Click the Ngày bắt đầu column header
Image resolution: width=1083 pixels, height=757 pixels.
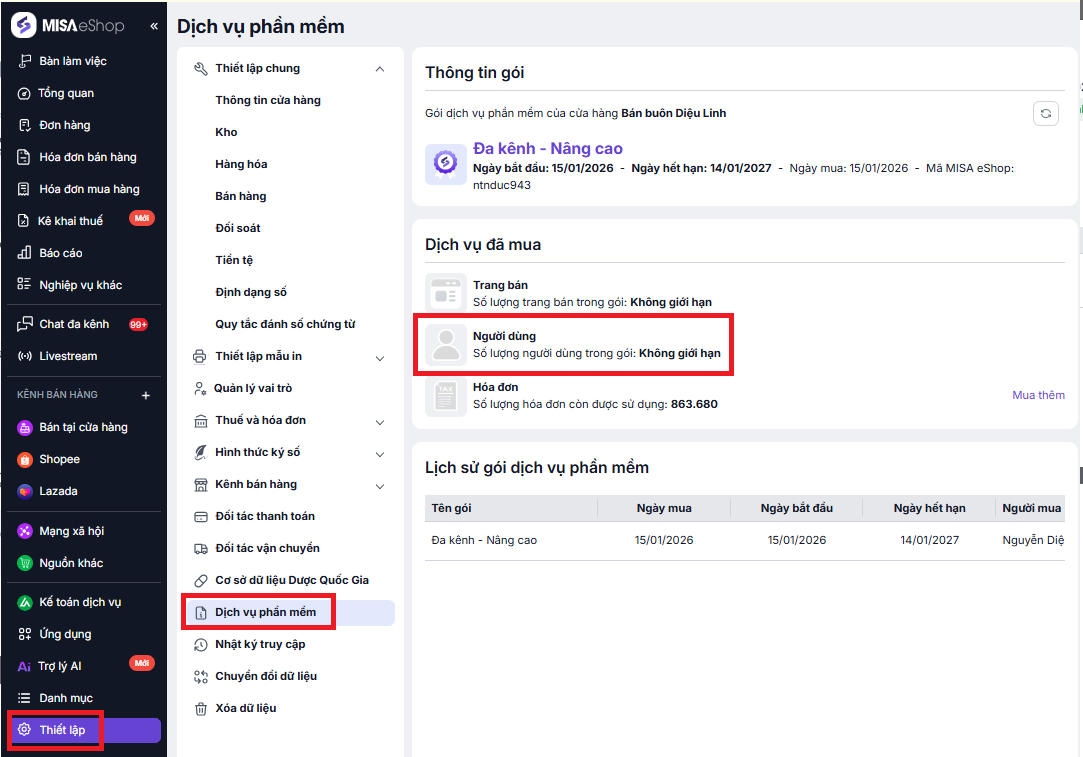click(x=796, y=508)
